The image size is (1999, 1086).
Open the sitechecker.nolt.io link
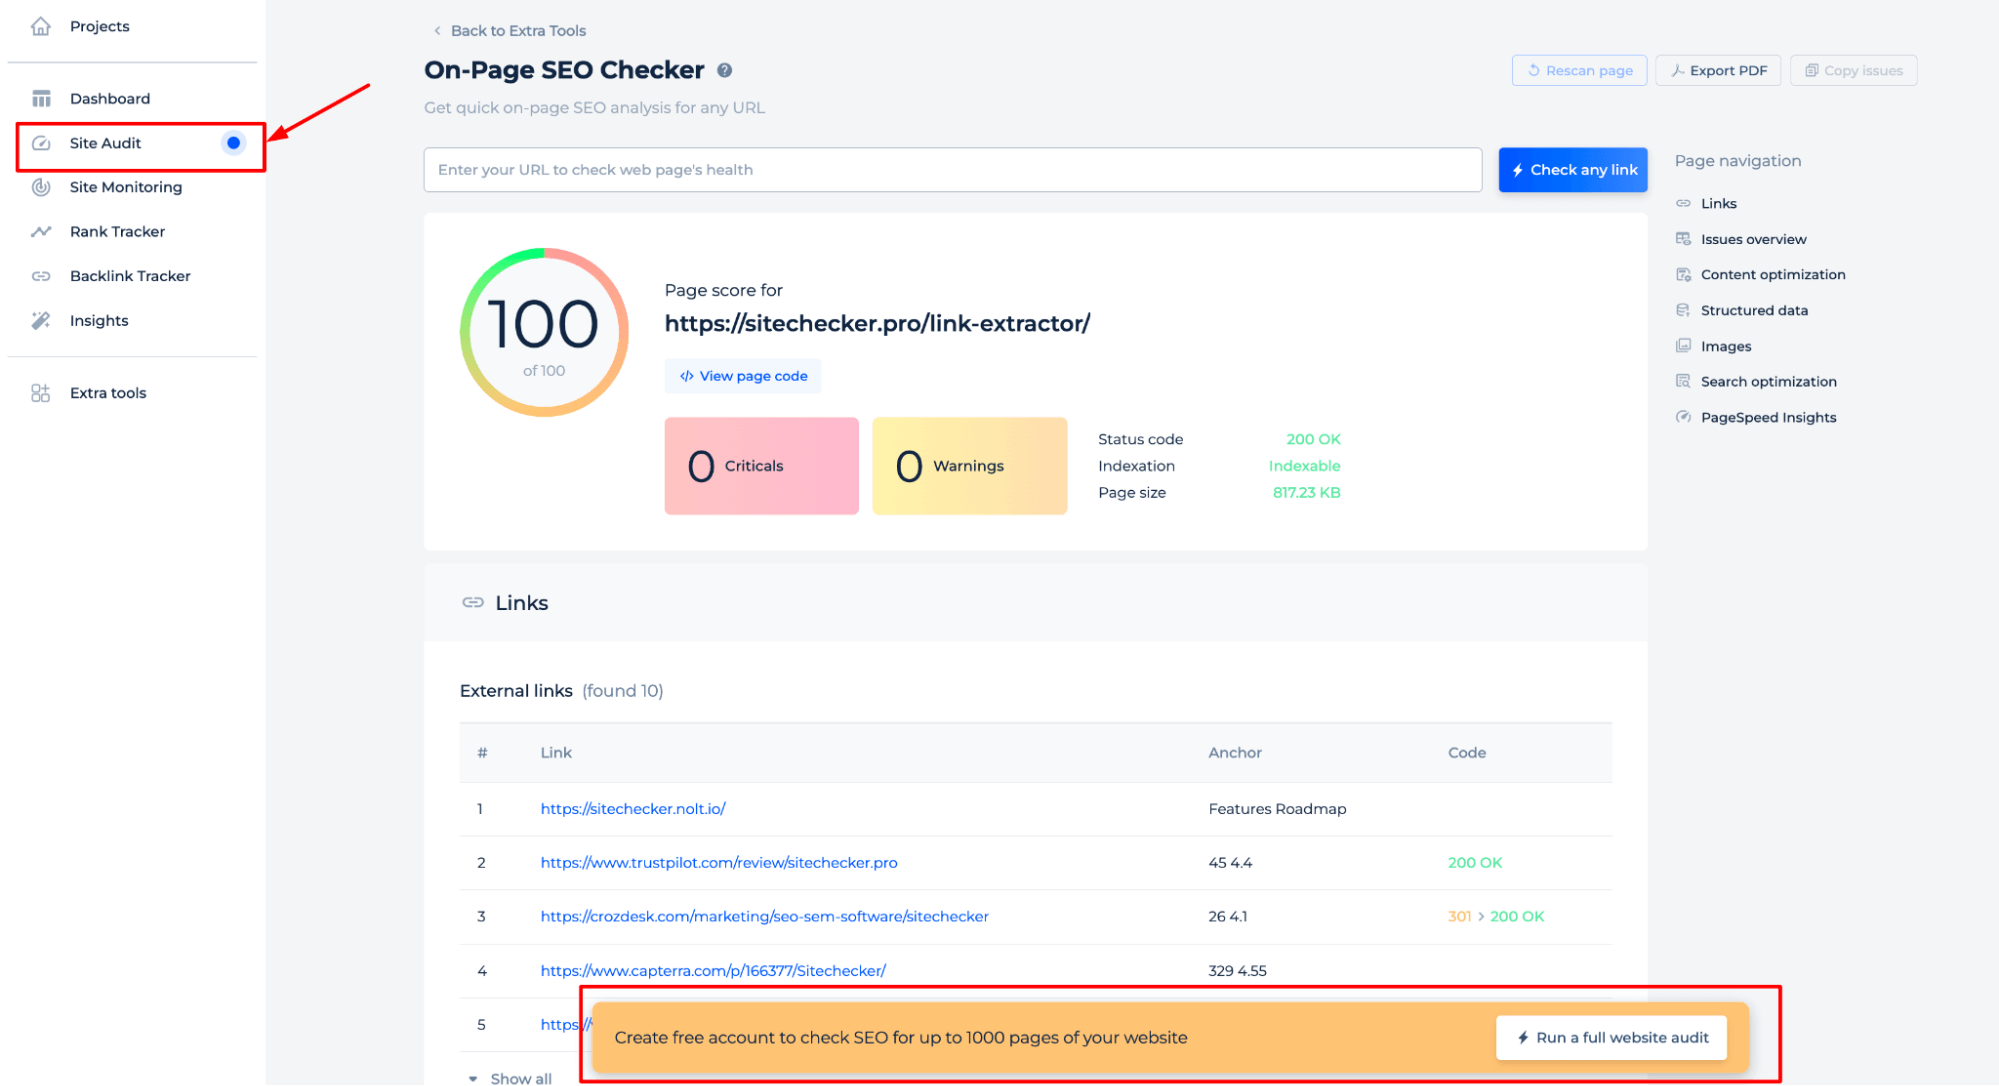[x=633, y=809]
